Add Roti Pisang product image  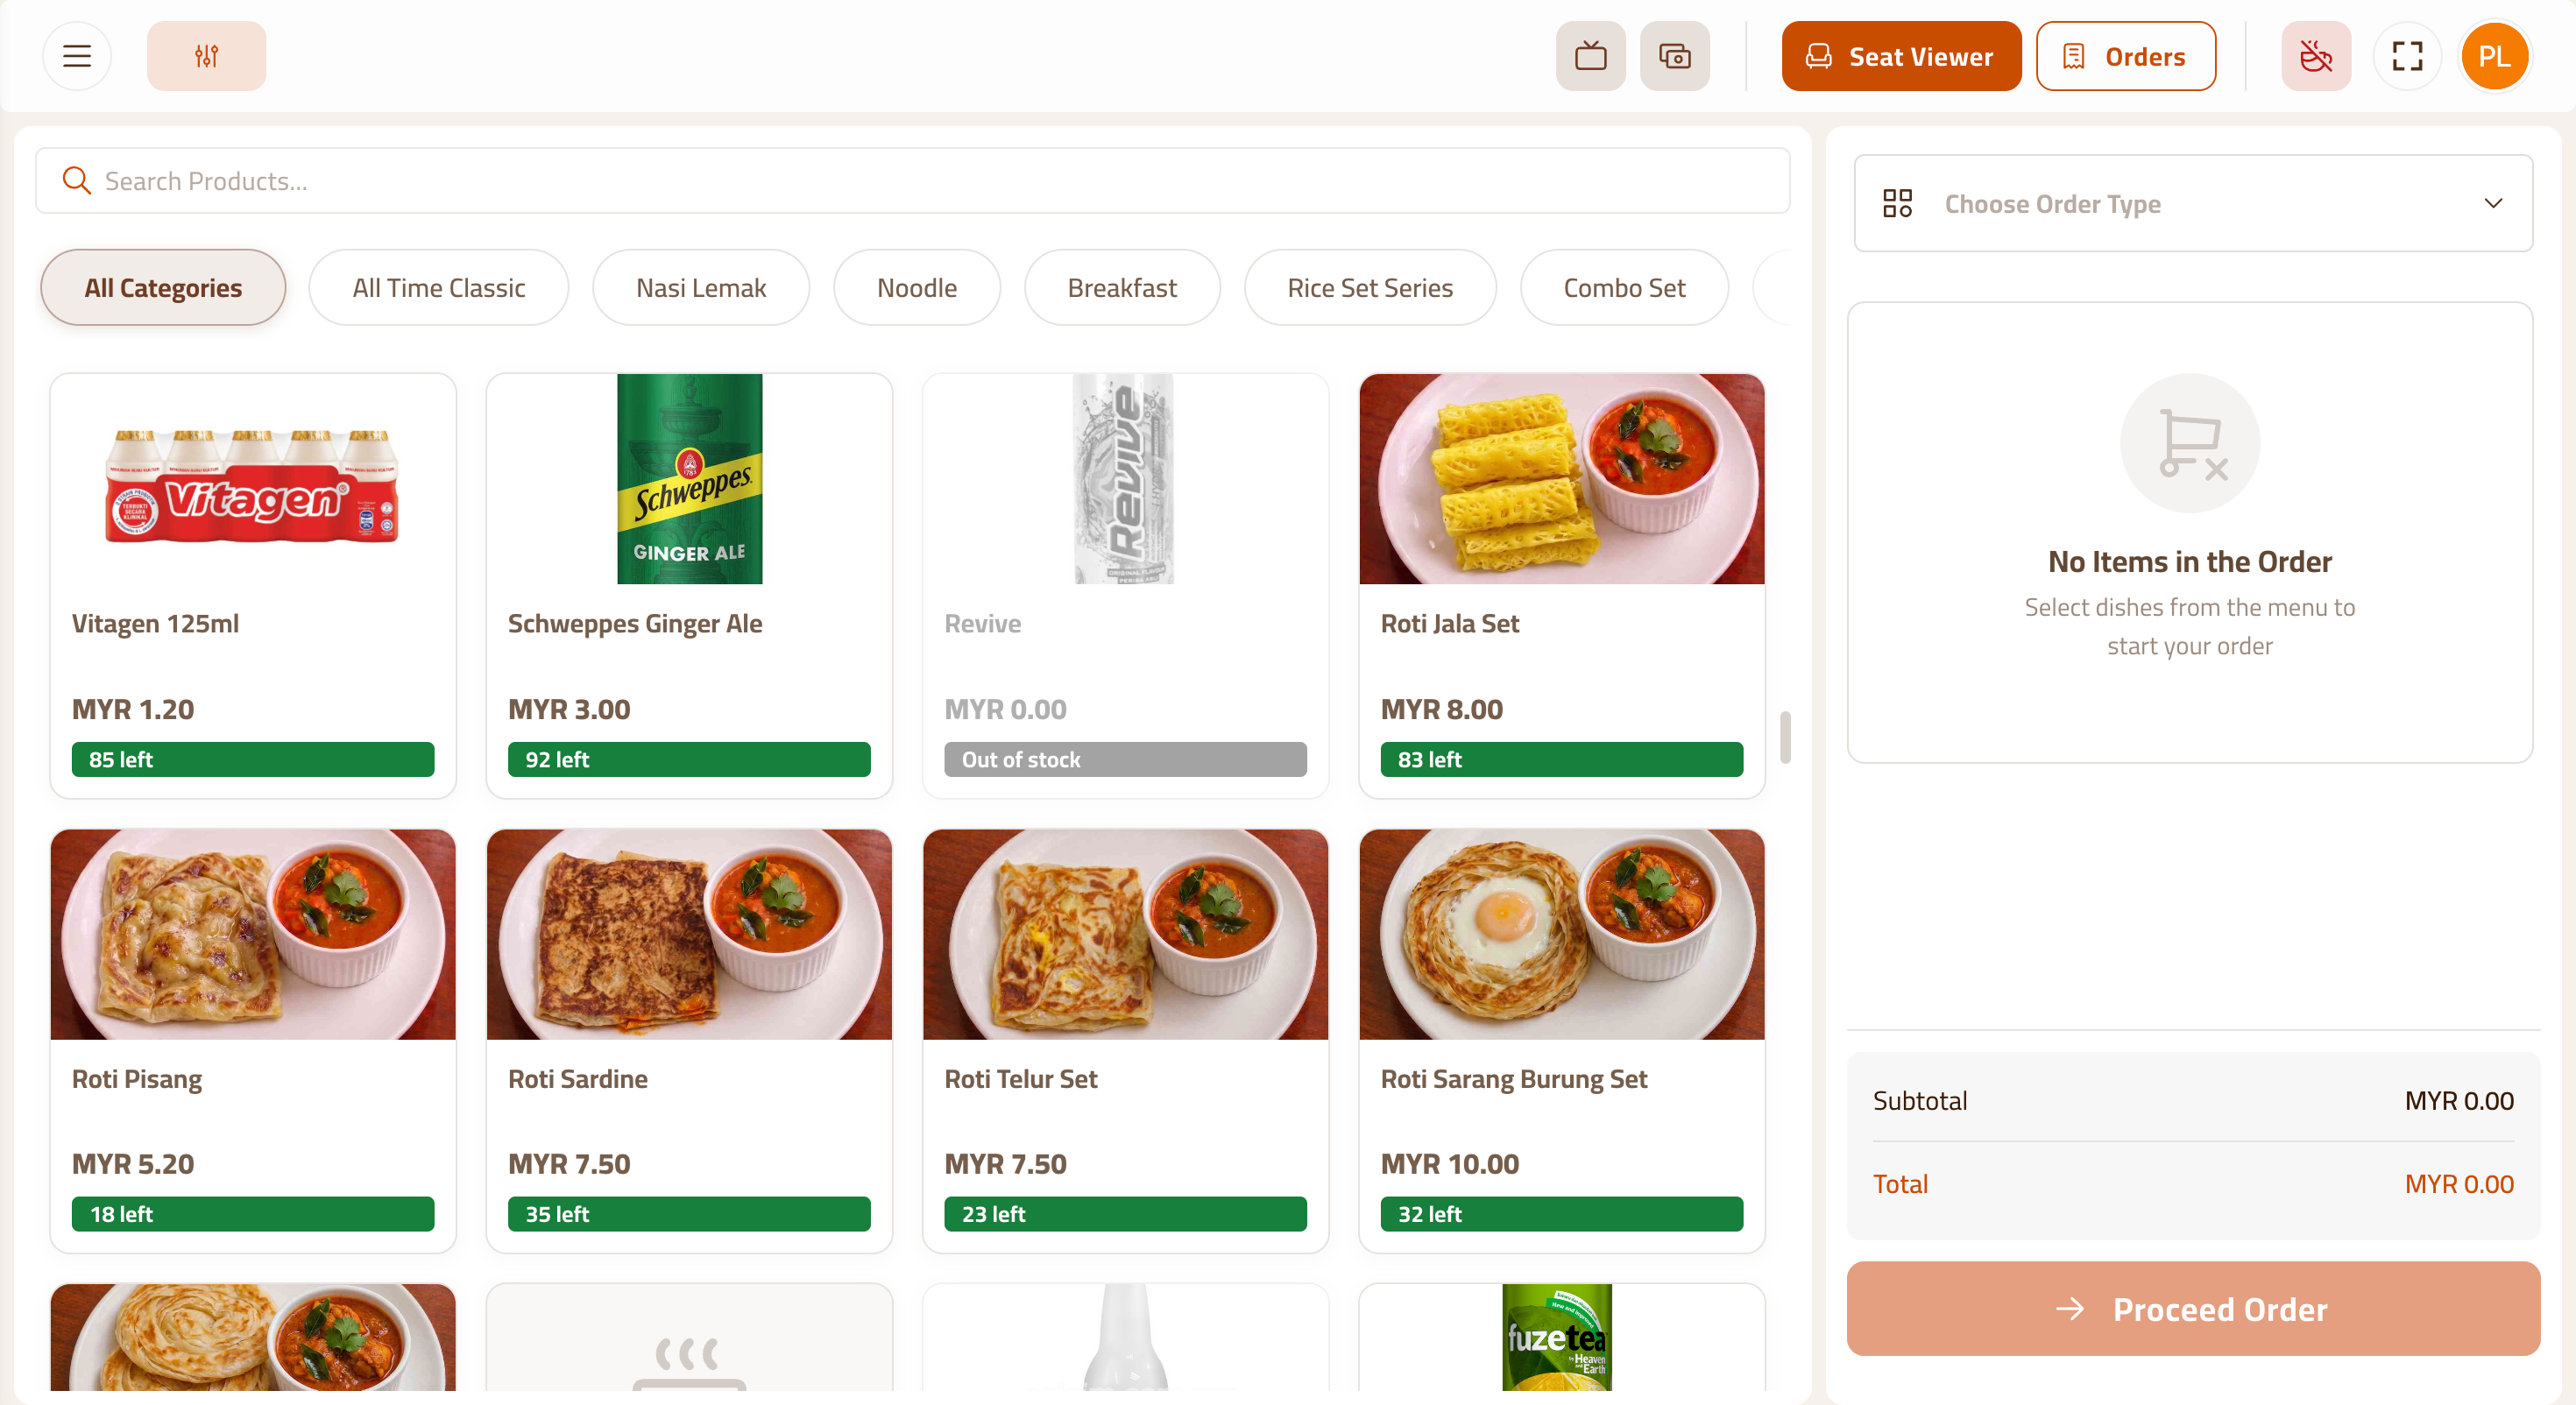point(253,934)
